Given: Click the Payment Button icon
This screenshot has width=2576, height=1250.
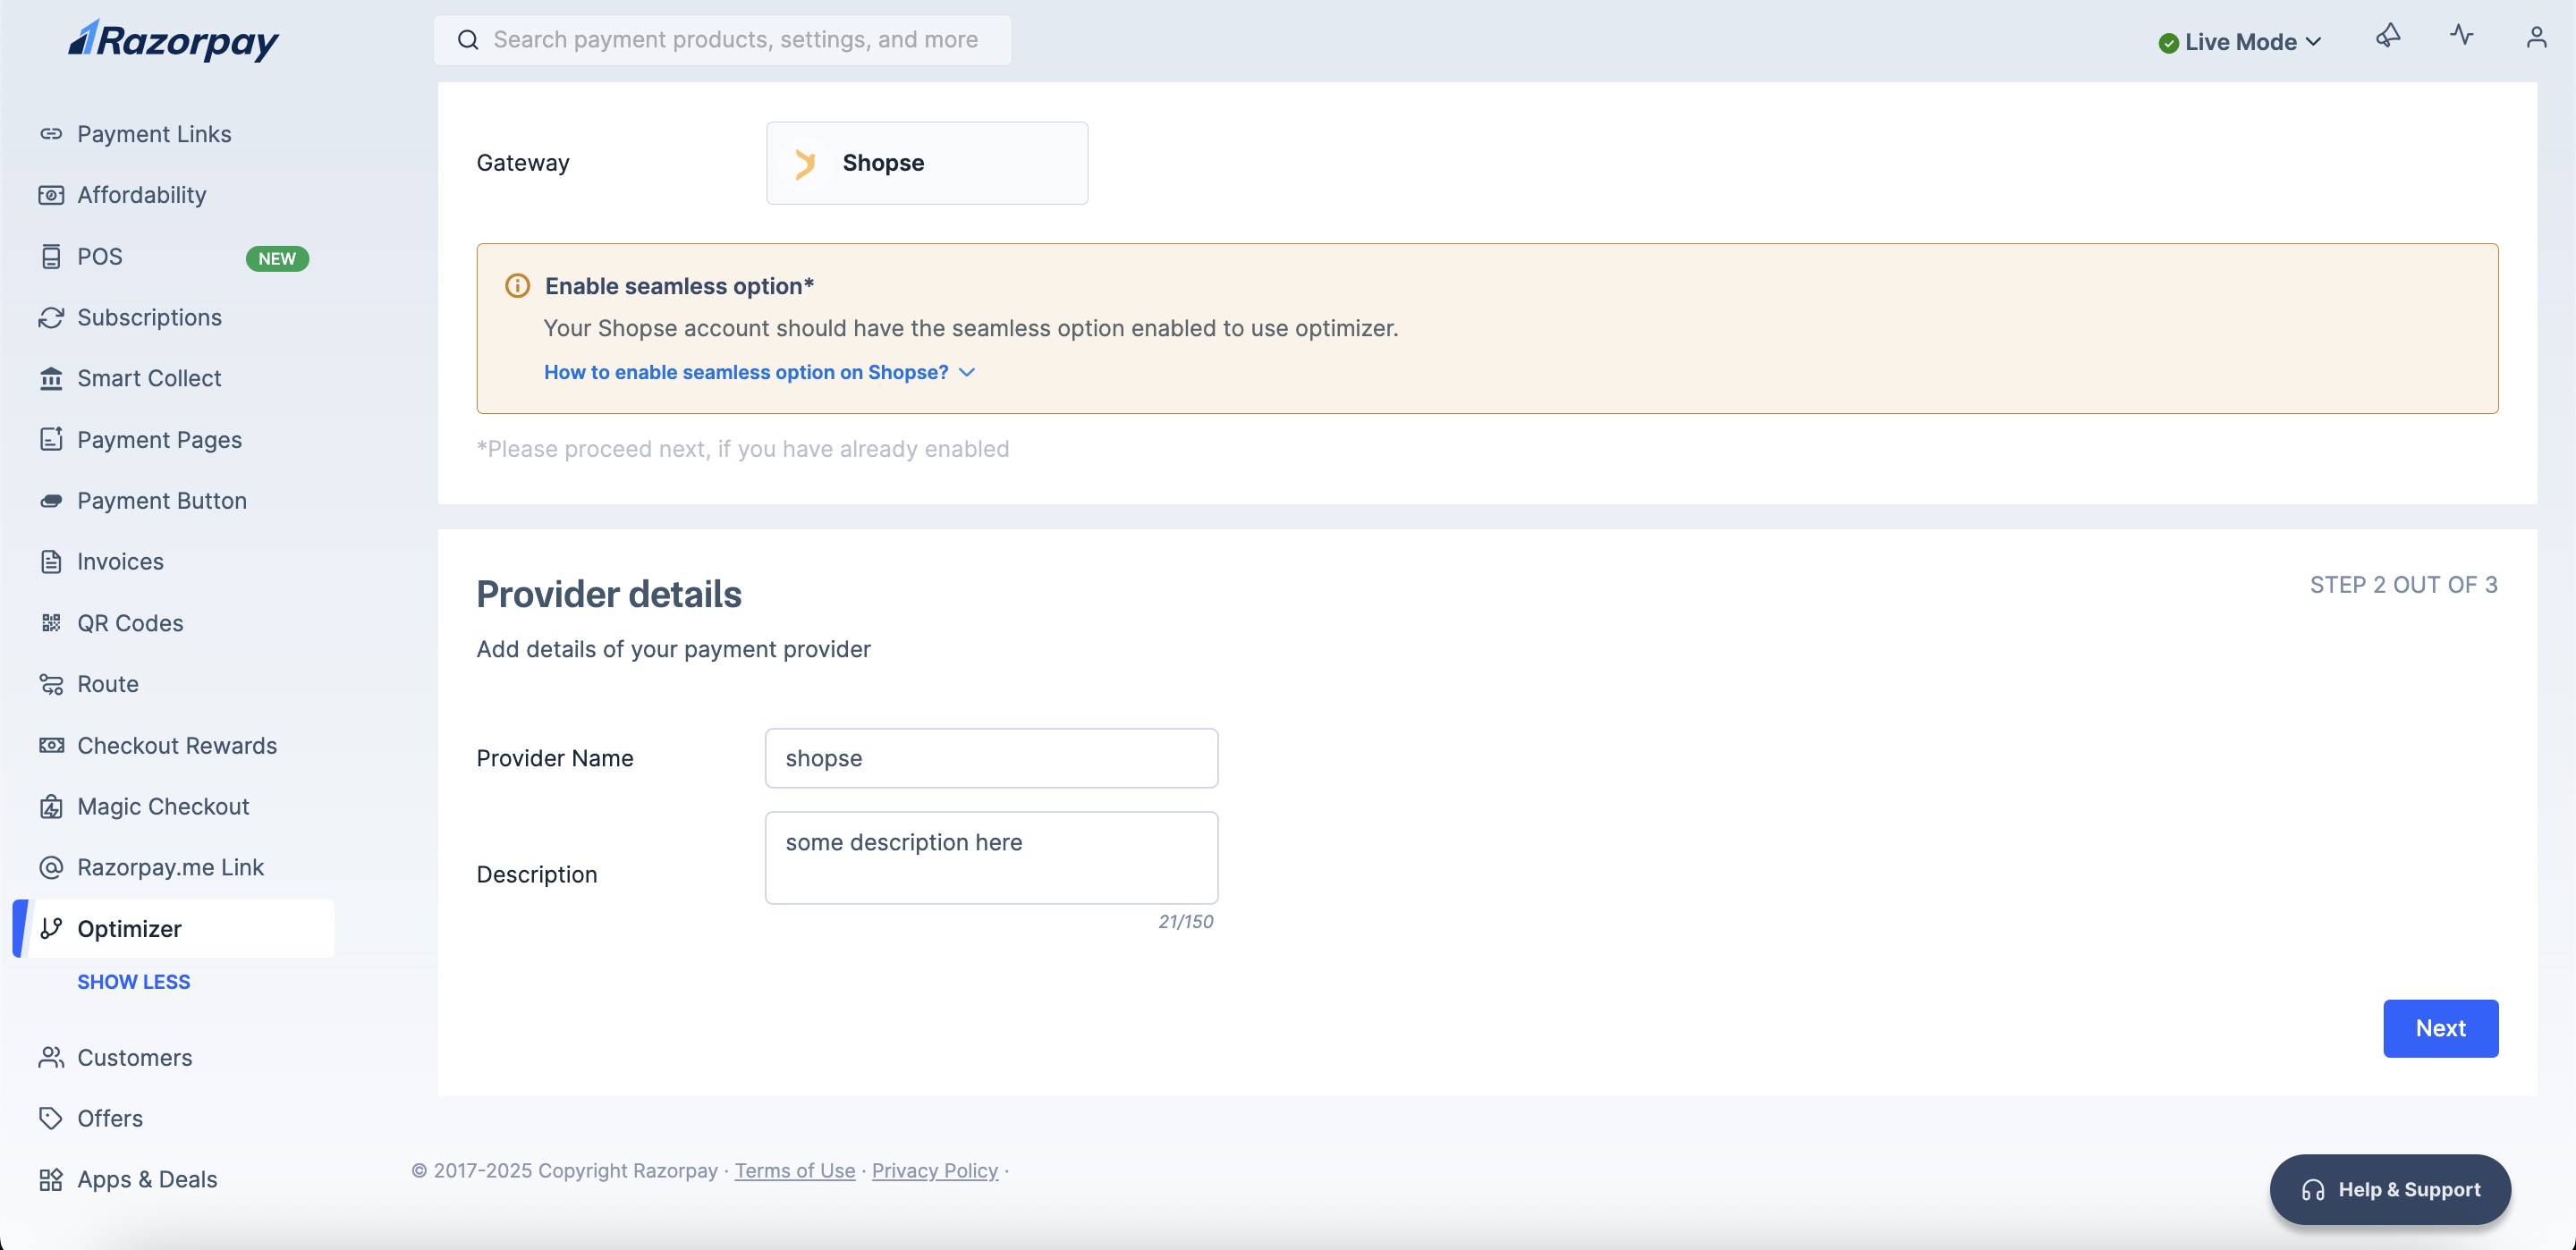Looking at the screenshot, I should 51,501.
